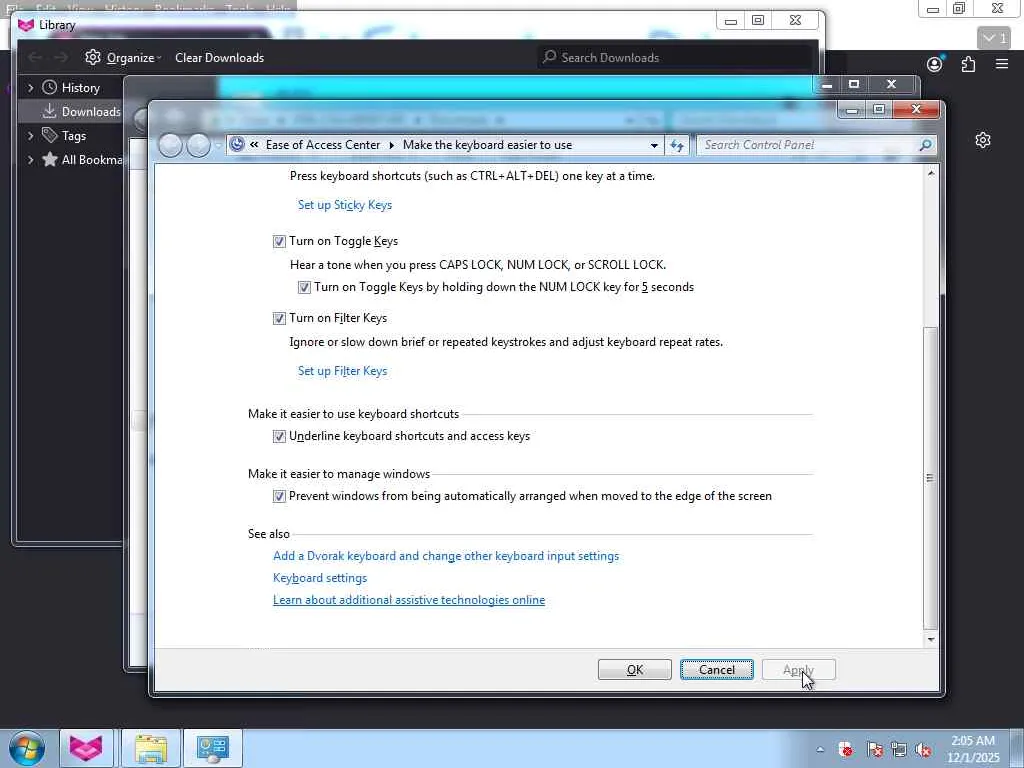Screen dimensions: 1024x768
Task: Toggle Prevent windows from being automatically arranged
Action: 279,496
